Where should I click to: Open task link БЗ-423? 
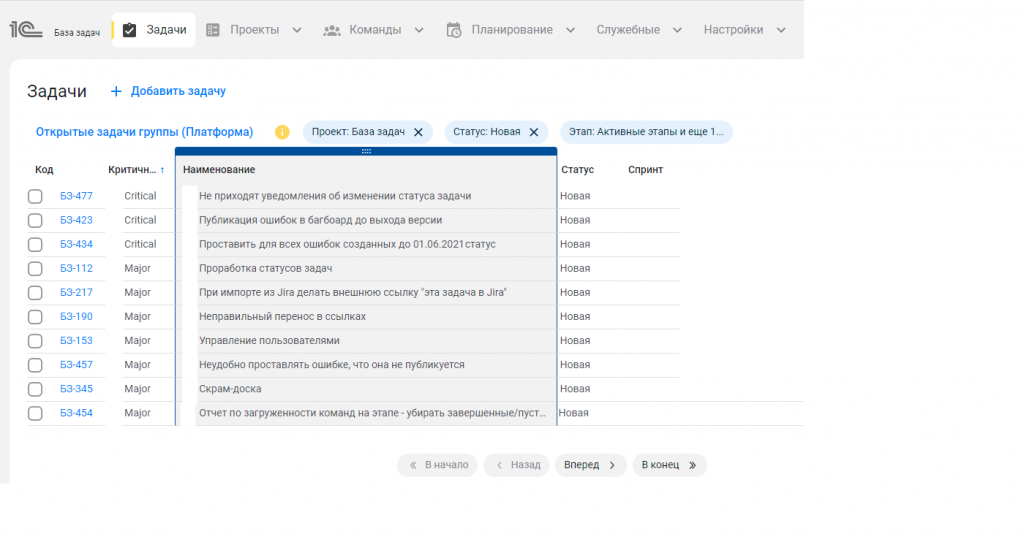(x=76, y=220)
